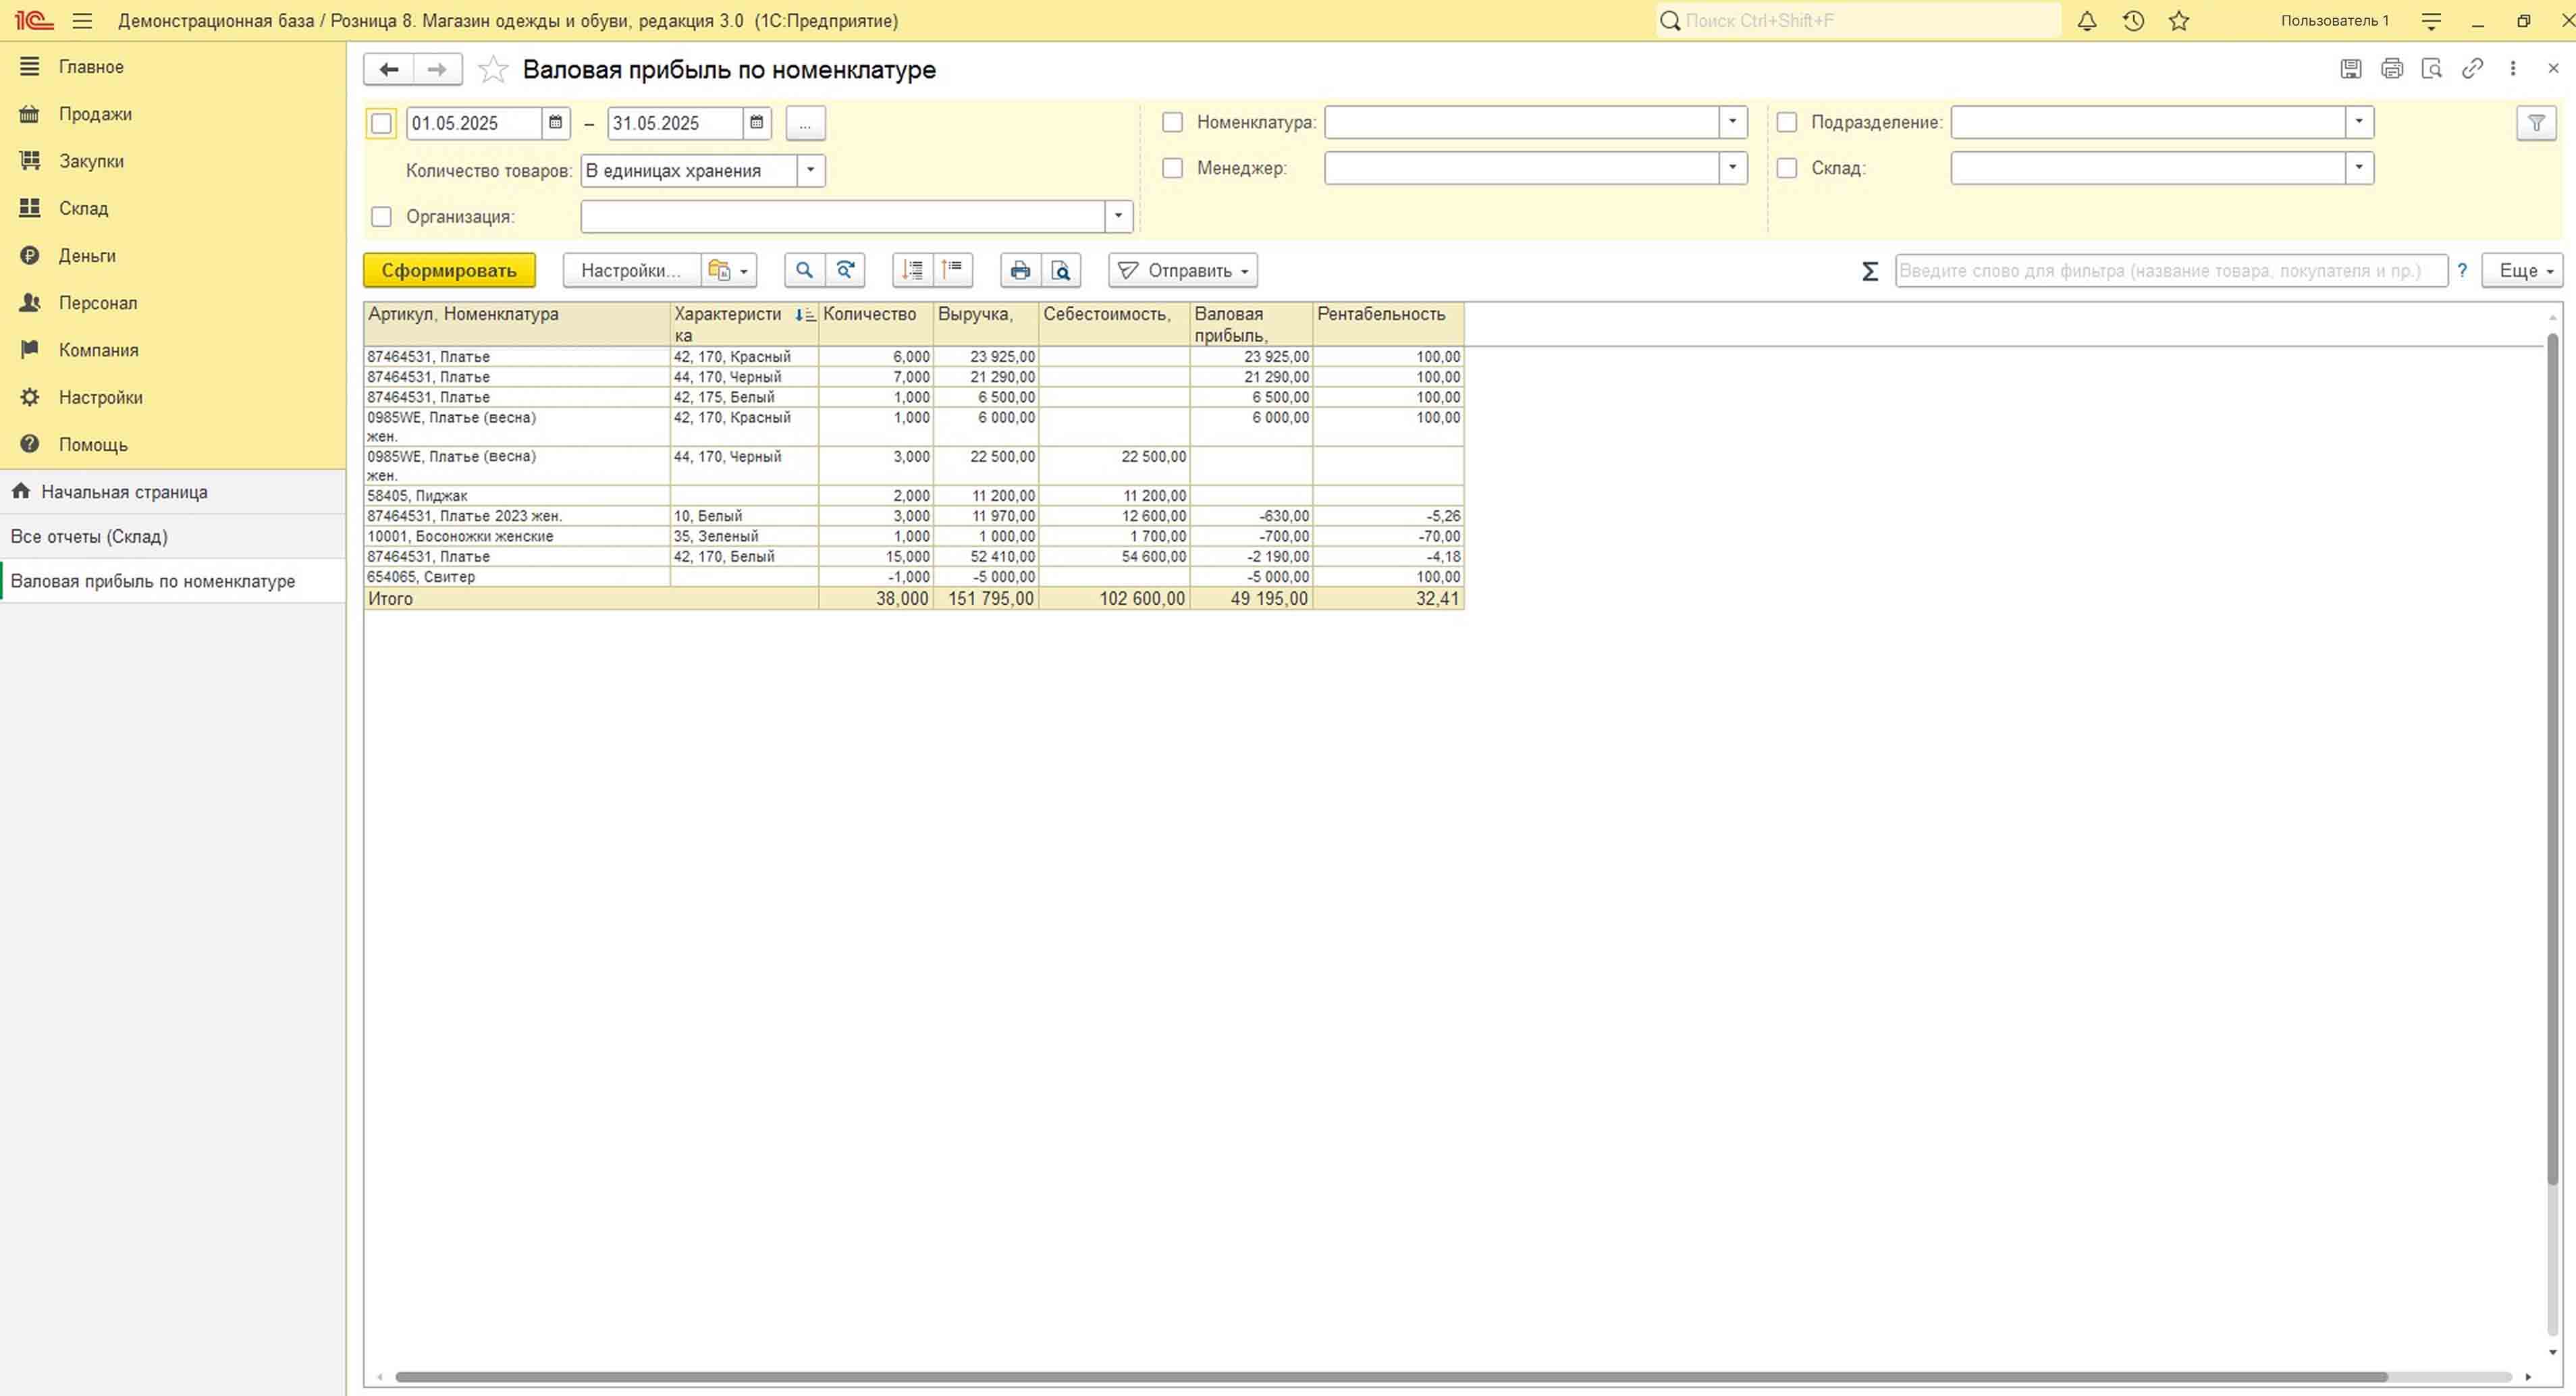2576x1396 pixels.
Task: Open history clock icon
Action: (x=2133, y=20)
